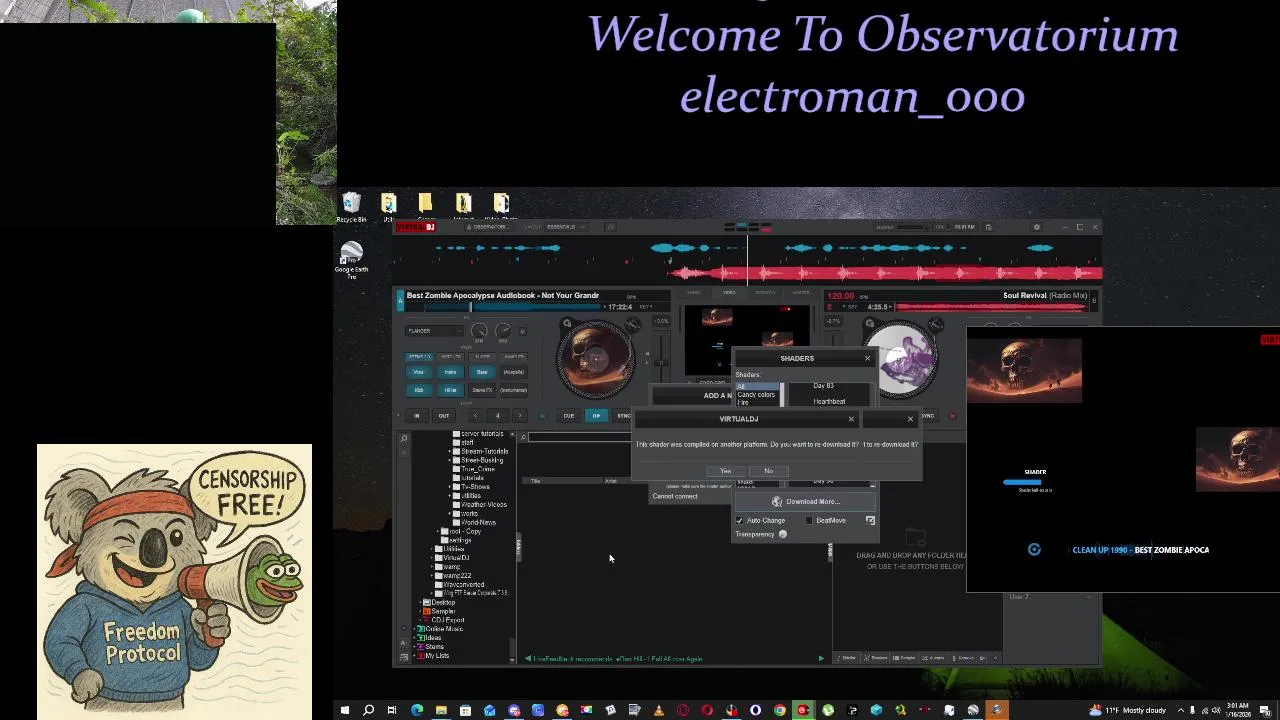This screenshot has width=1280, height=720.
Task: Click the OUT loop button on left deck
Action: point(443,416)
